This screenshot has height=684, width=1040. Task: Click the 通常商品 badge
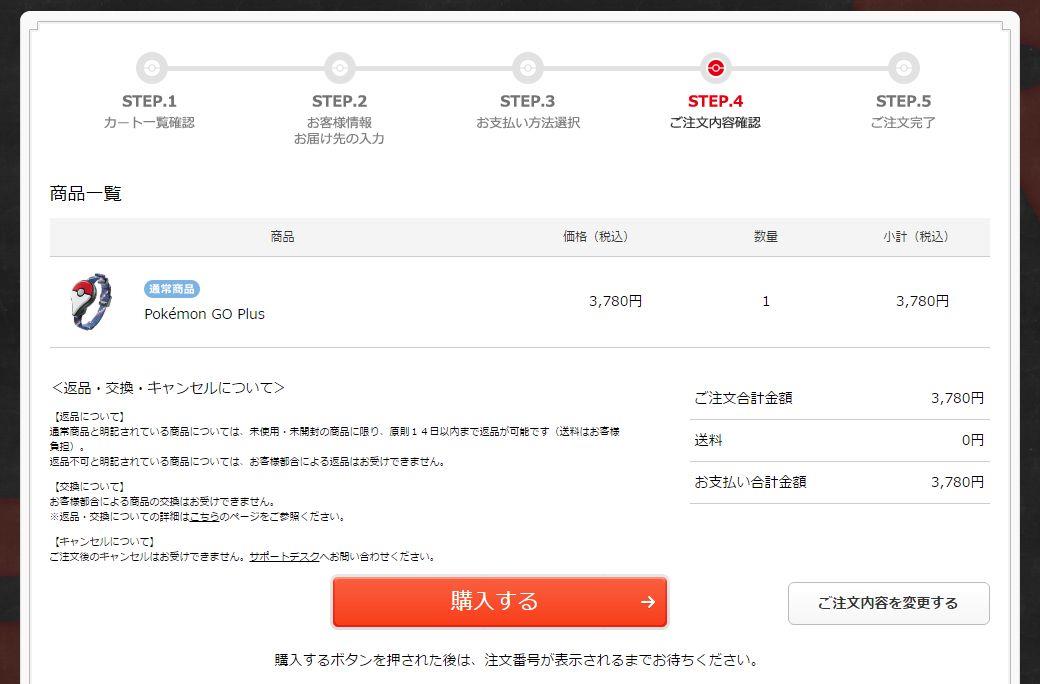click(172, 289)
